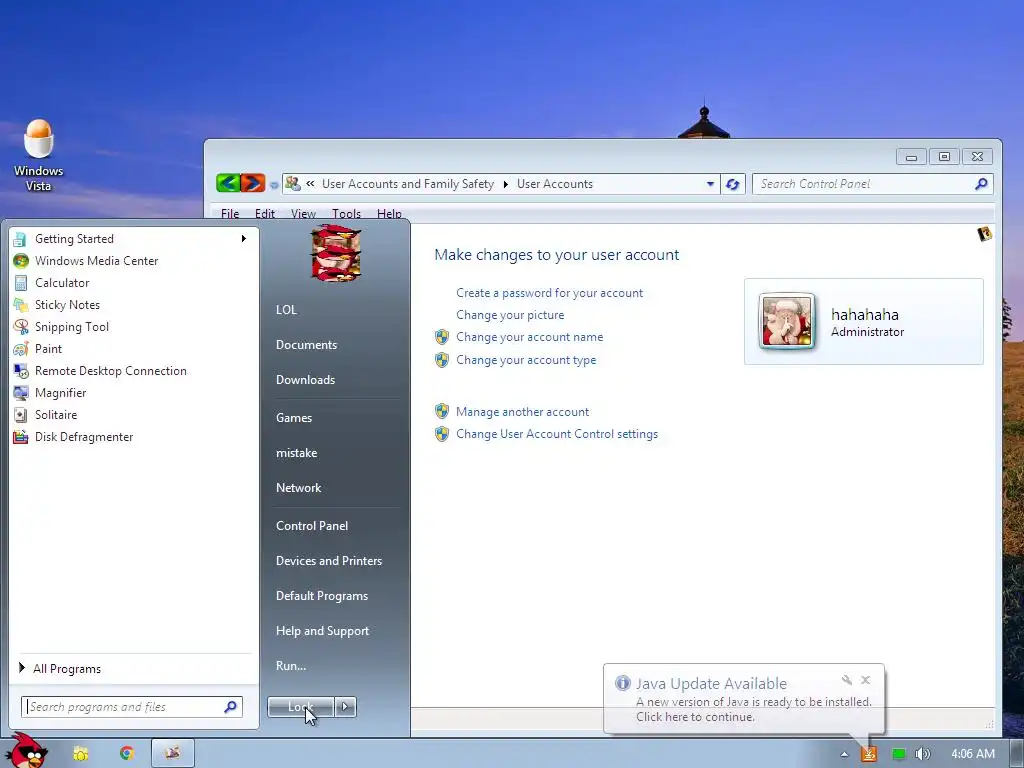Screen dimensions: 1024x768
Task: Open Default Programs
Action: (x=322, y=596)
